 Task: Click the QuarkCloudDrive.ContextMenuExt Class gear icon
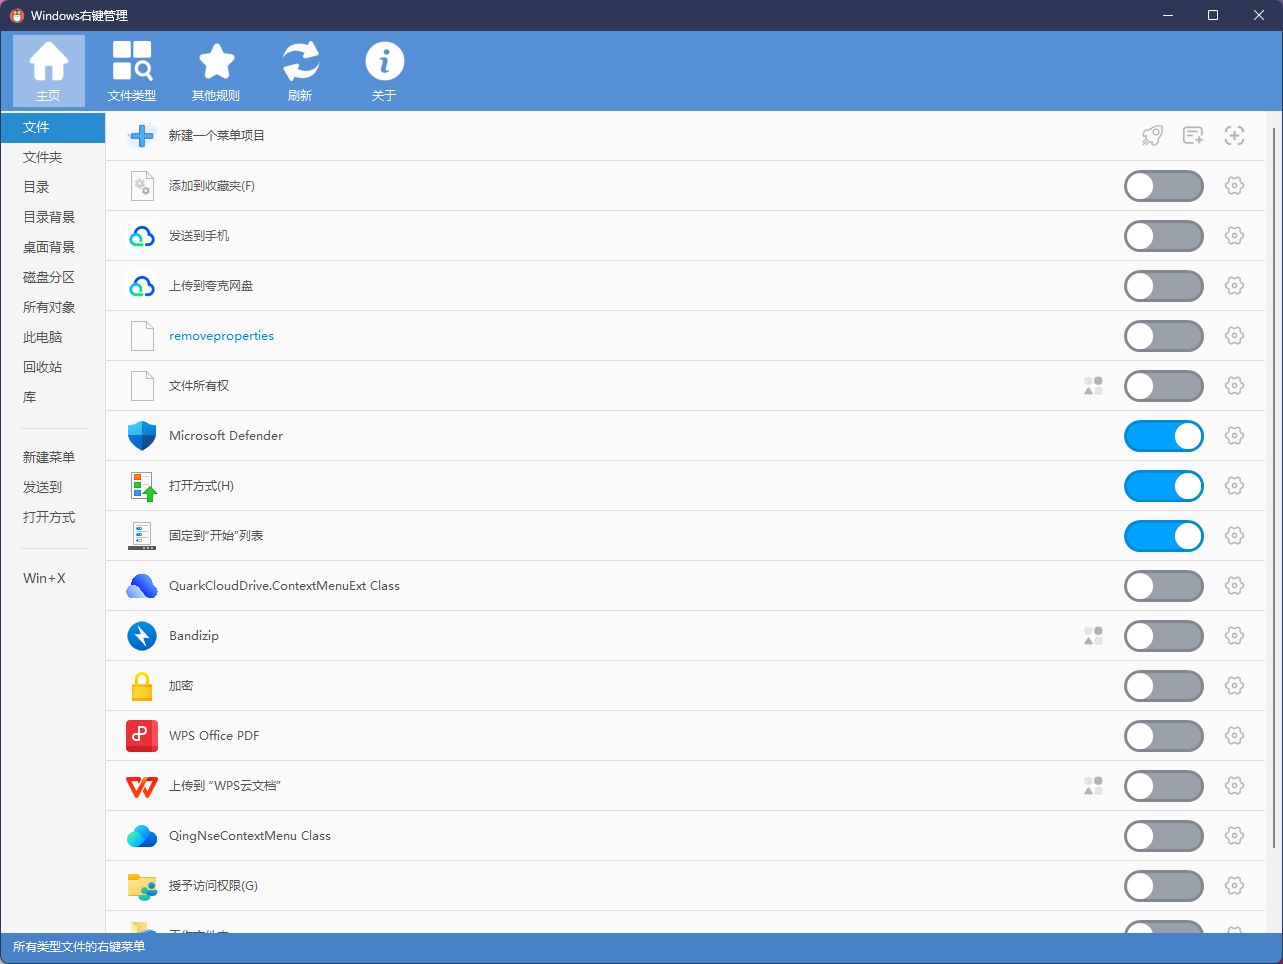[x=1234, y=586]
